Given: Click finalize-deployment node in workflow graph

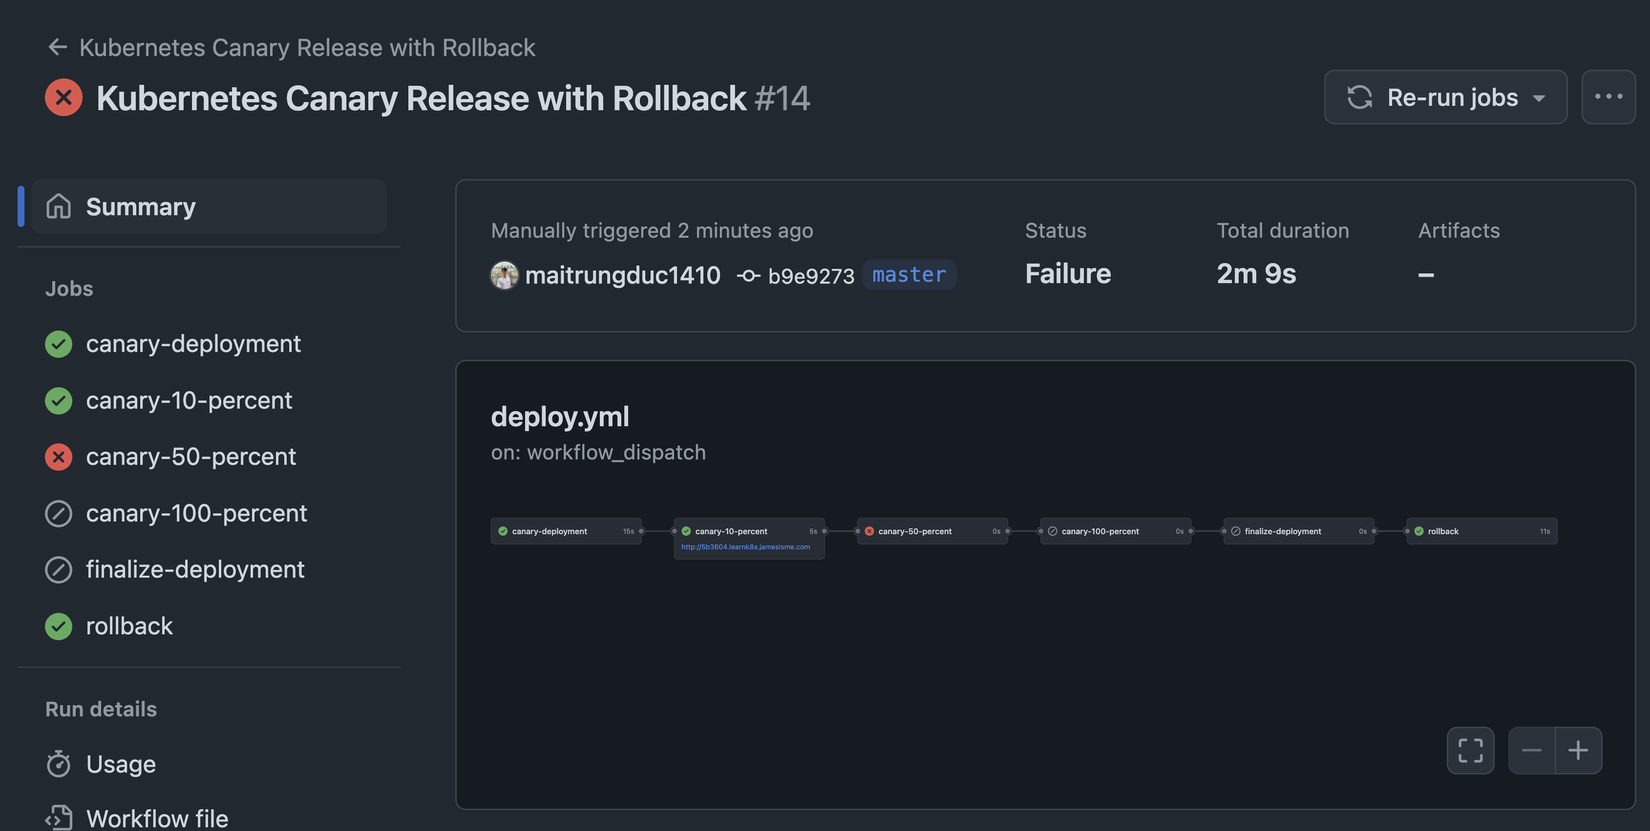Looking at the screenshot, I should (1299, 531).
